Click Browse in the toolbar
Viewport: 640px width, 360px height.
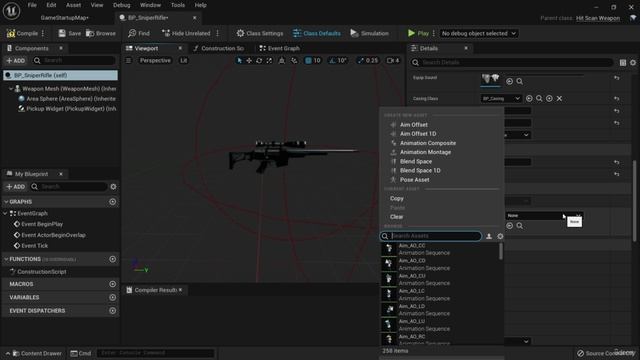[x=101, y=33]
